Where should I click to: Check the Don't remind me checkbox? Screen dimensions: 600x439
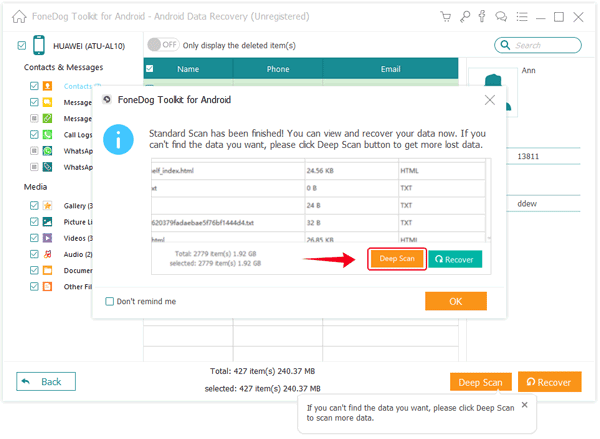point(109,302)
